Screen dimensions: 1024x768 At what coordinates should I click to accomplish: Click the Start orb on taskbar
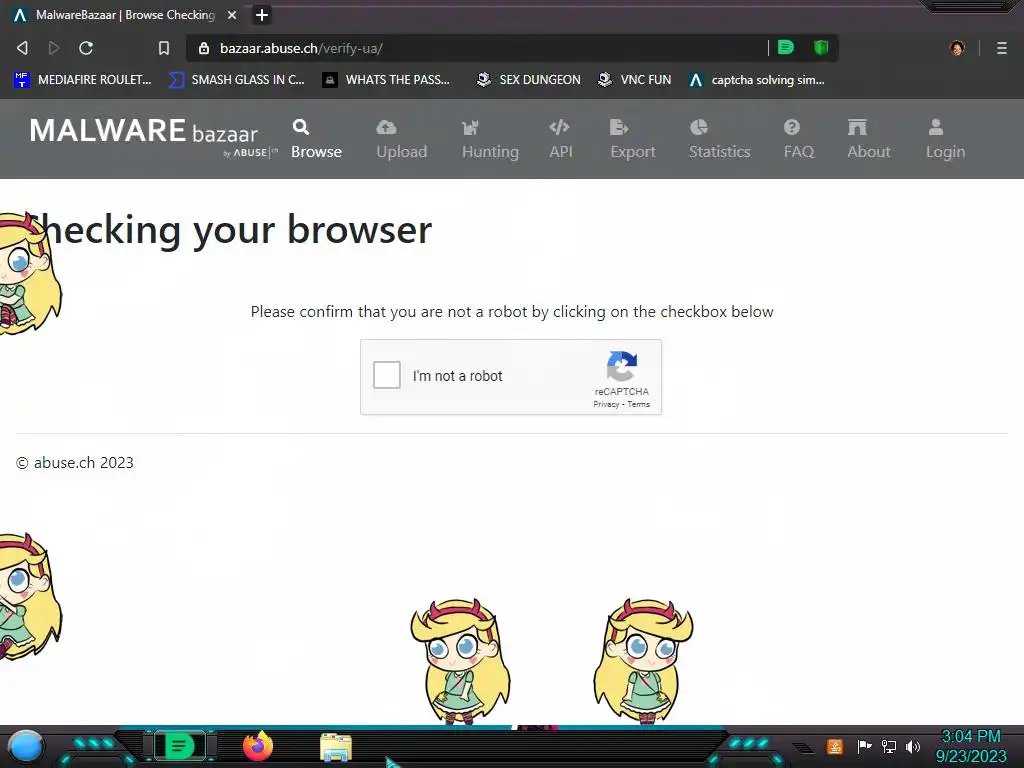pos(26,746)
